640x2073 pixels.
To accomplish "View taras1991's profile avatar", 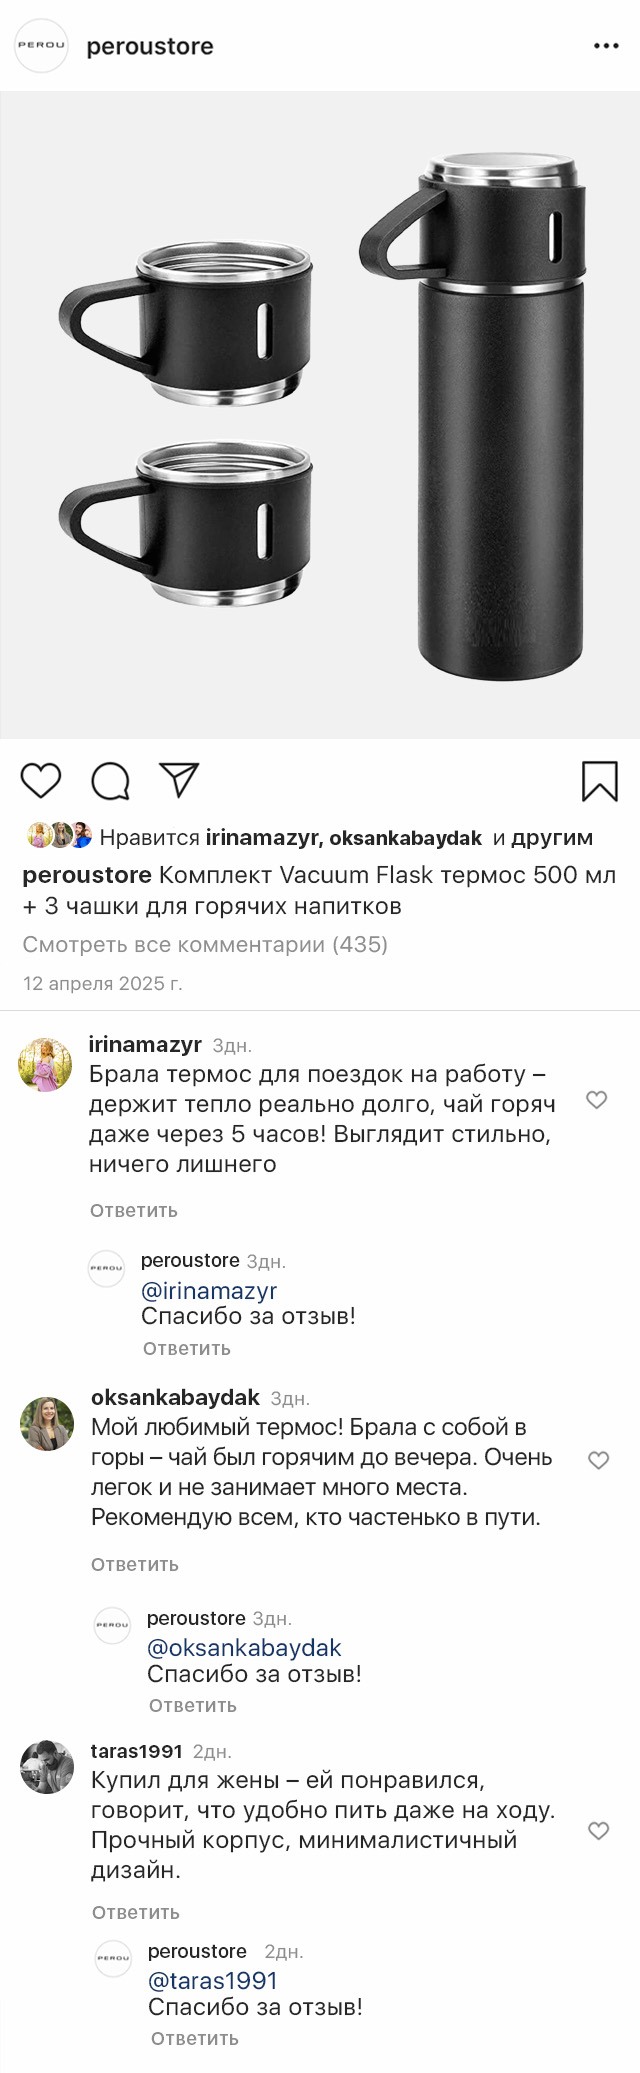I will point(47,1768).
